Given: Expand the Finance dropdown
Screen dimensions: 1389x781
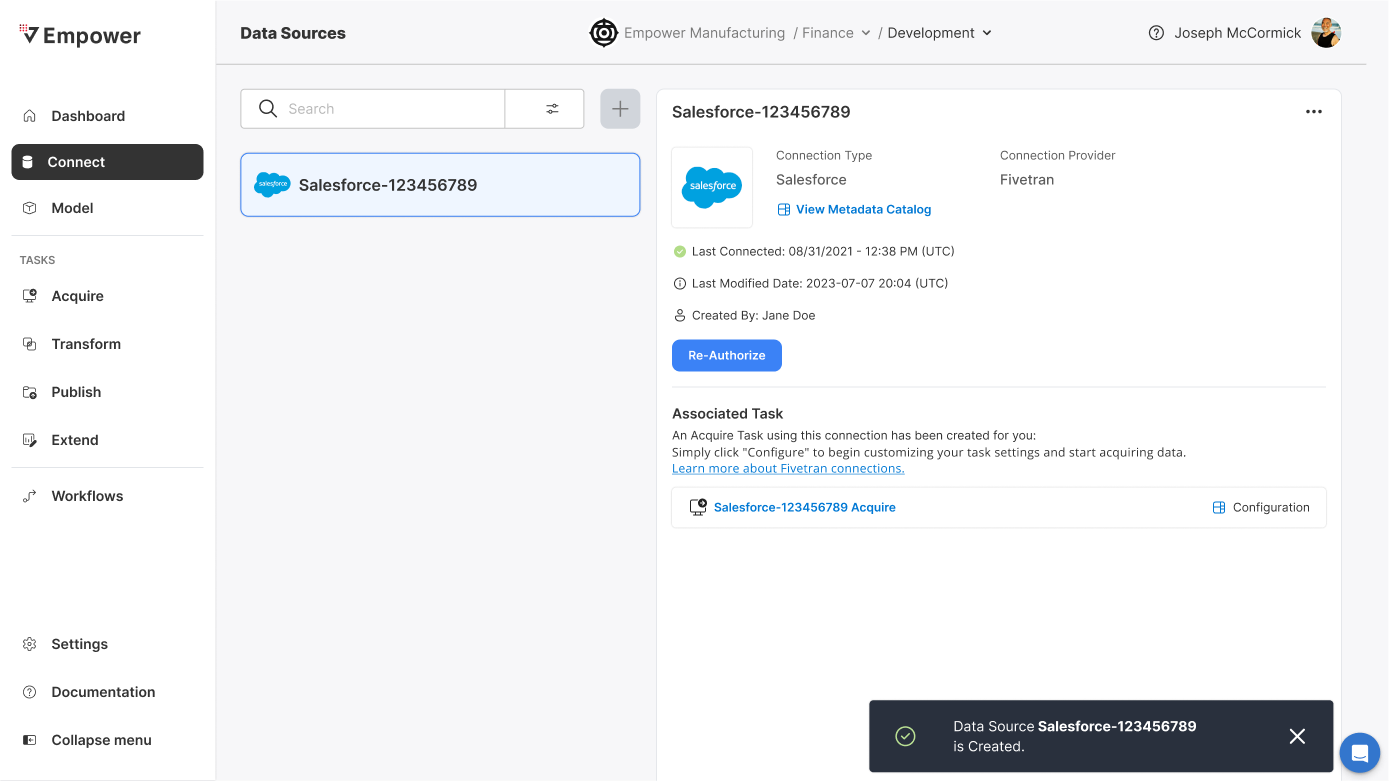Looking at the screenshot, I should tap(837, 33).
